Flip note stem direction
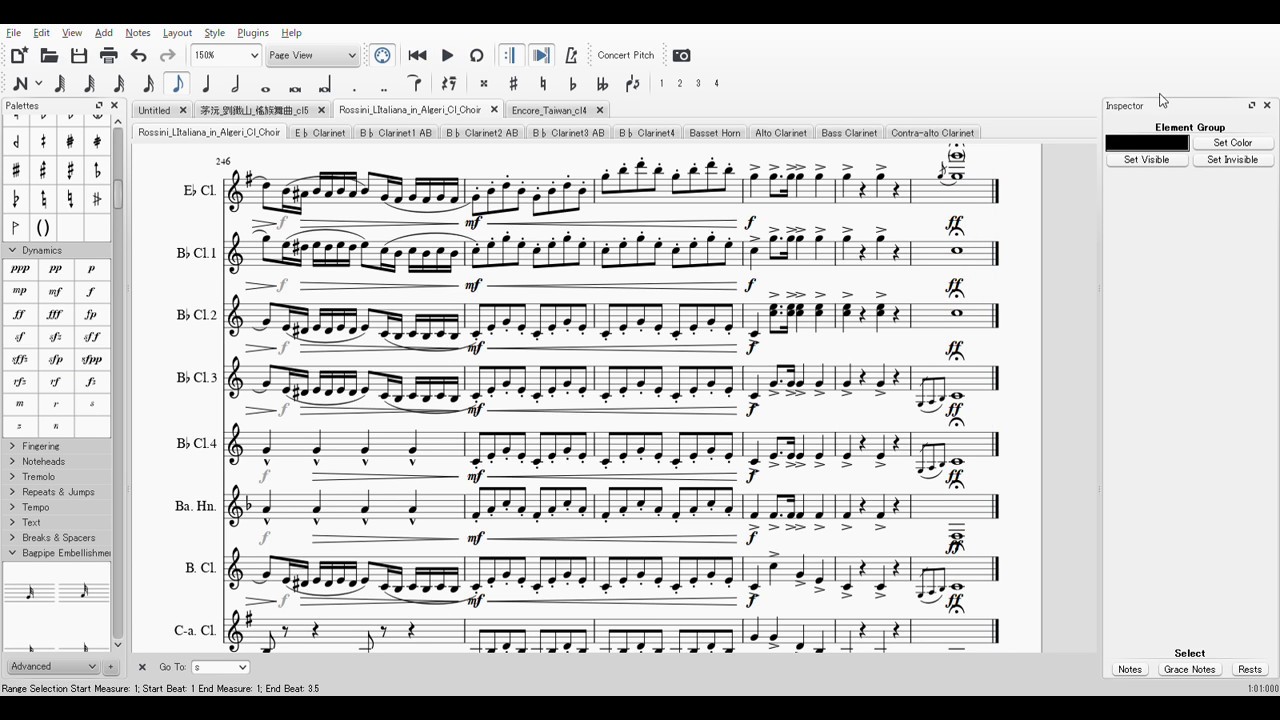Image resolution: width=1280 pixels, height=720 pixels. point(632,84)
